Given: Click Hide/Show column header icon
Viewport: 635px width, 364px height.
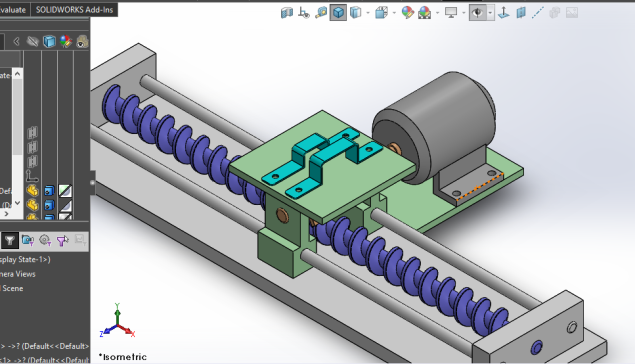Looking at the screenshot, I should [x=32, y=41].
